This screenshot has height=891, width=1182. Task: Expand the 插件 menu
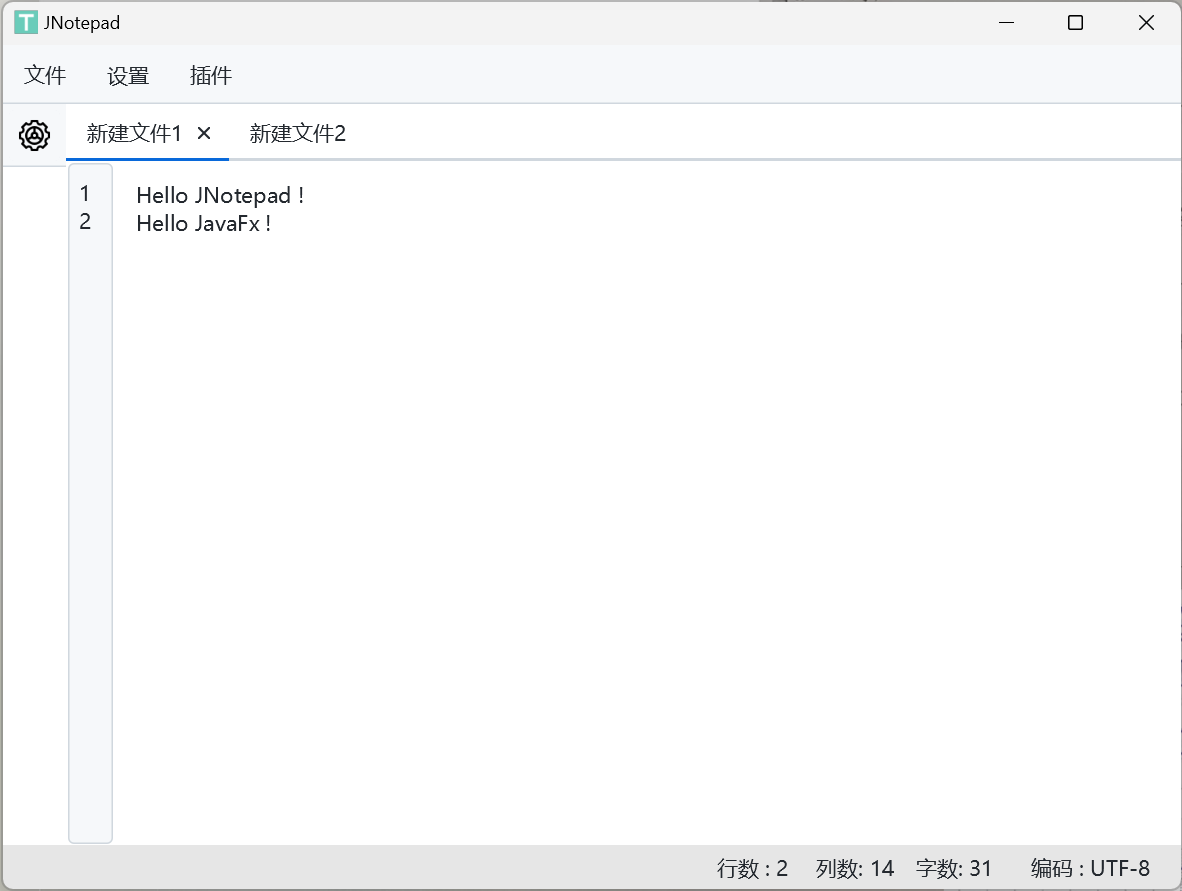(x=211, y=76)
